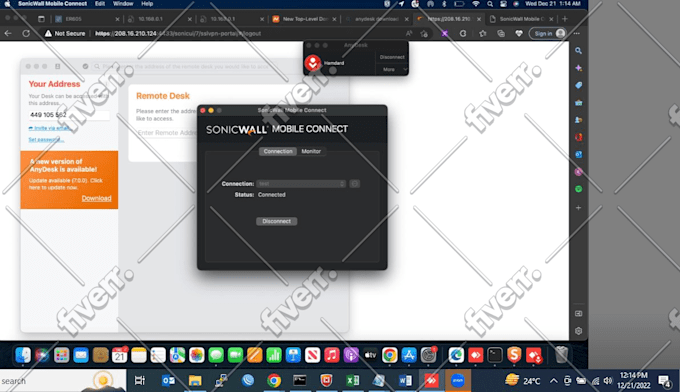The height and width of the screenshot is (392, 680).
Task: Go back in the browser
Action: click(x=8, y=33)
